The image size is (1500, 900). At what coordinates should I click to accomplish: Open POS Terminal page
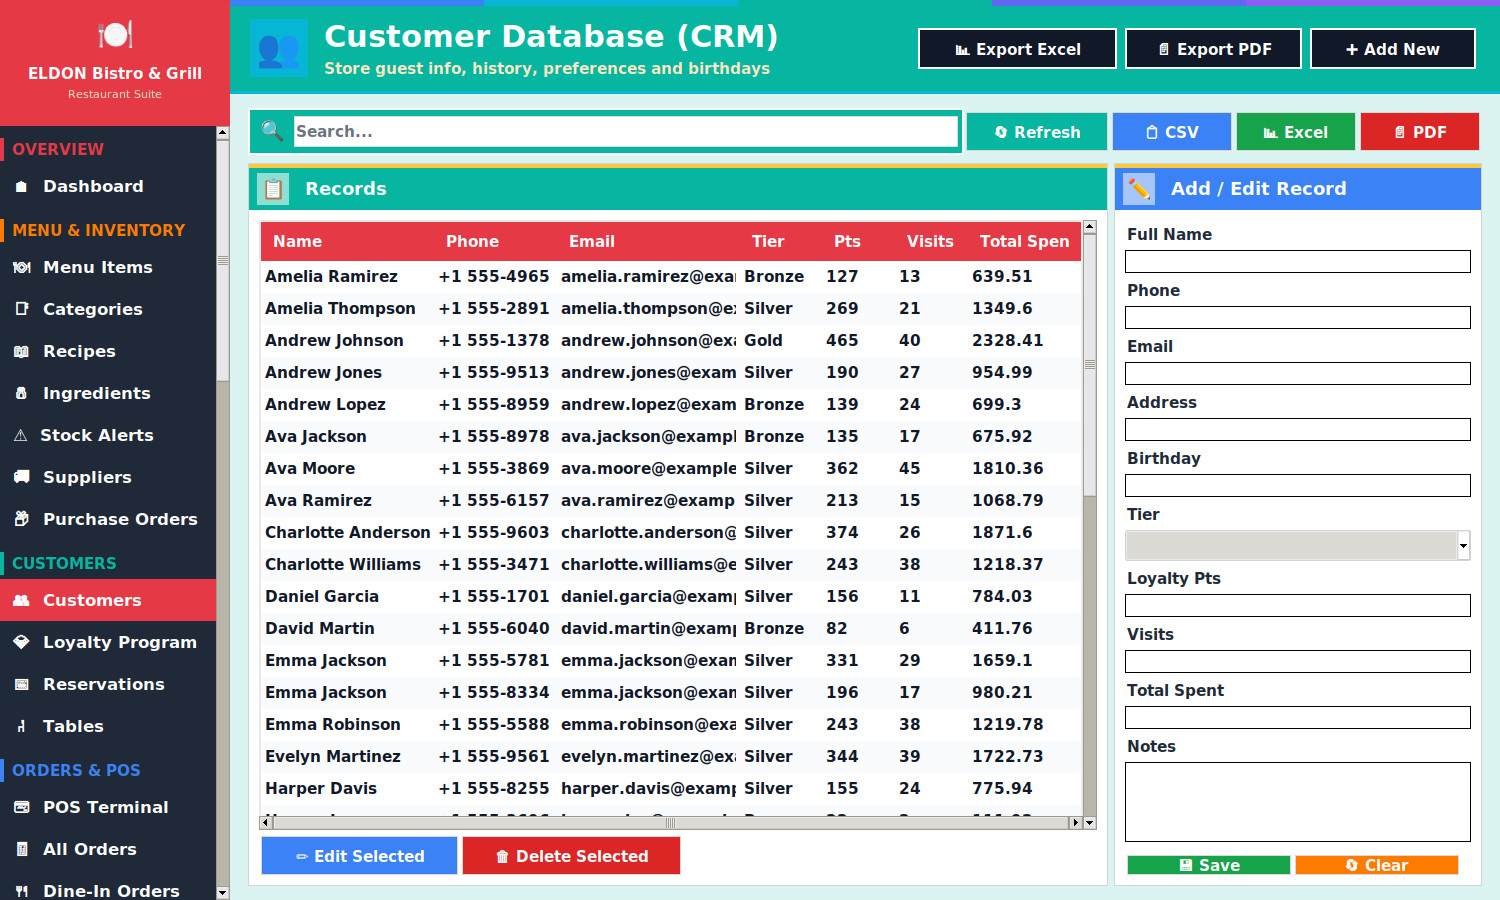(x=108, y=807)
